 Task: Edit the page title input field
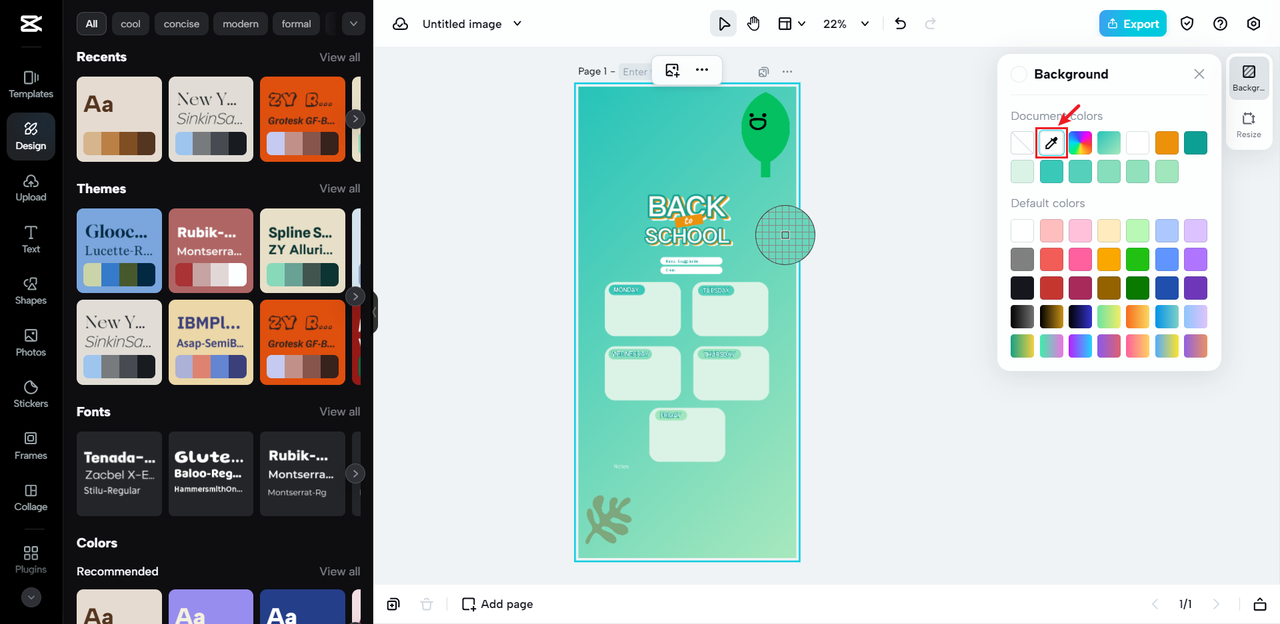(634, 72)
